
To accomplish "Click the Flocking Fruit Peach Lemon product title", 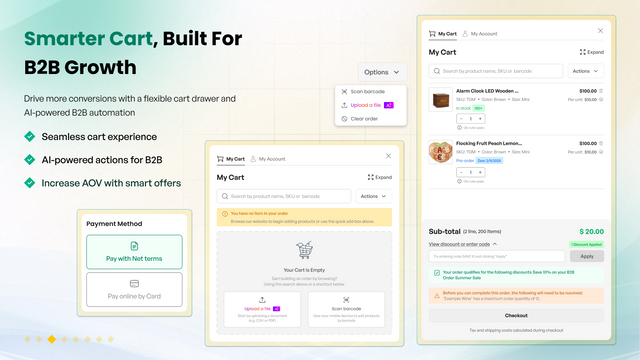I will [x=489, y=143].
